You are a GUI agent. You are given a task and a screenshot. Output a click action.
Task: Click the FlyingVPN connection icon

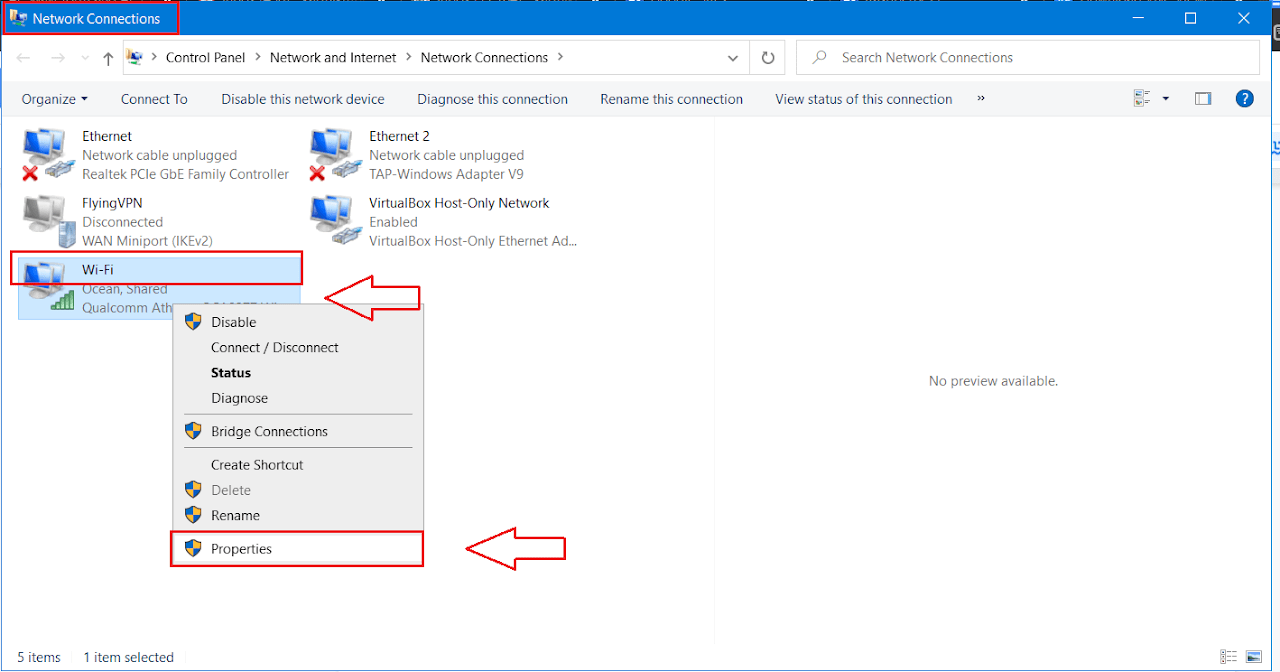tap(49, 222)
